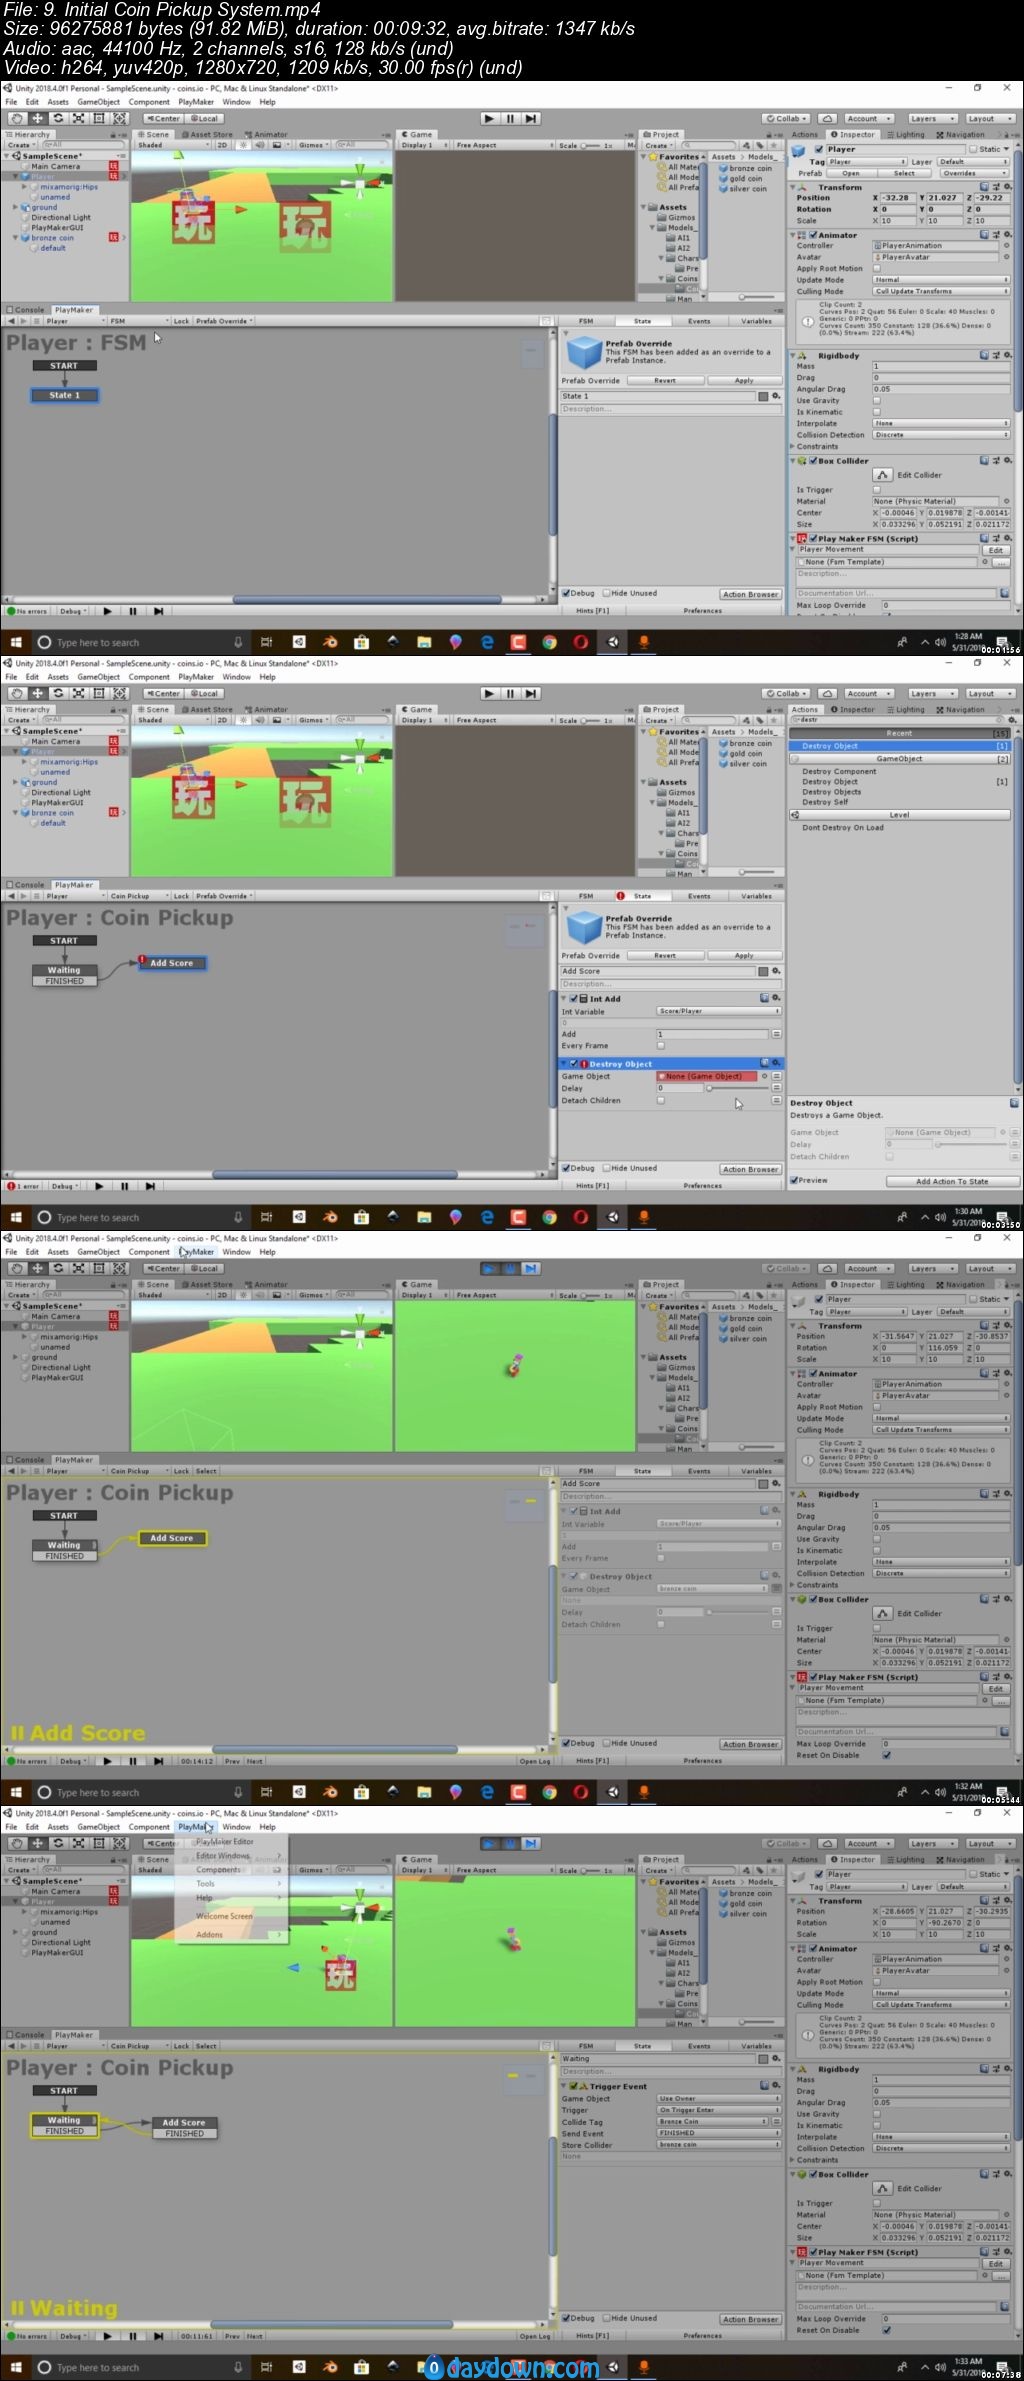
Task: Open the Layout dropdown in the 00:01:56 frame
Action: [x=989, y=118]
